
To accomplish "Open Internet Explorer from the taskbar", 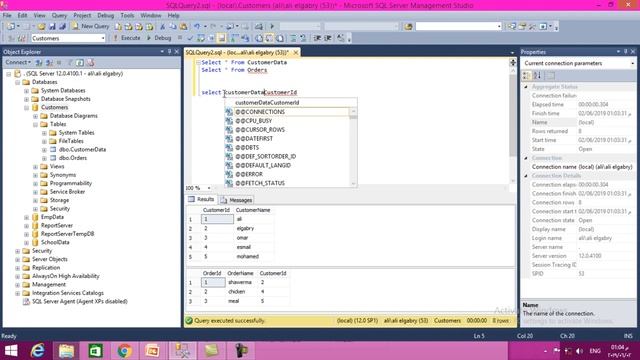I will click(38, 351).
